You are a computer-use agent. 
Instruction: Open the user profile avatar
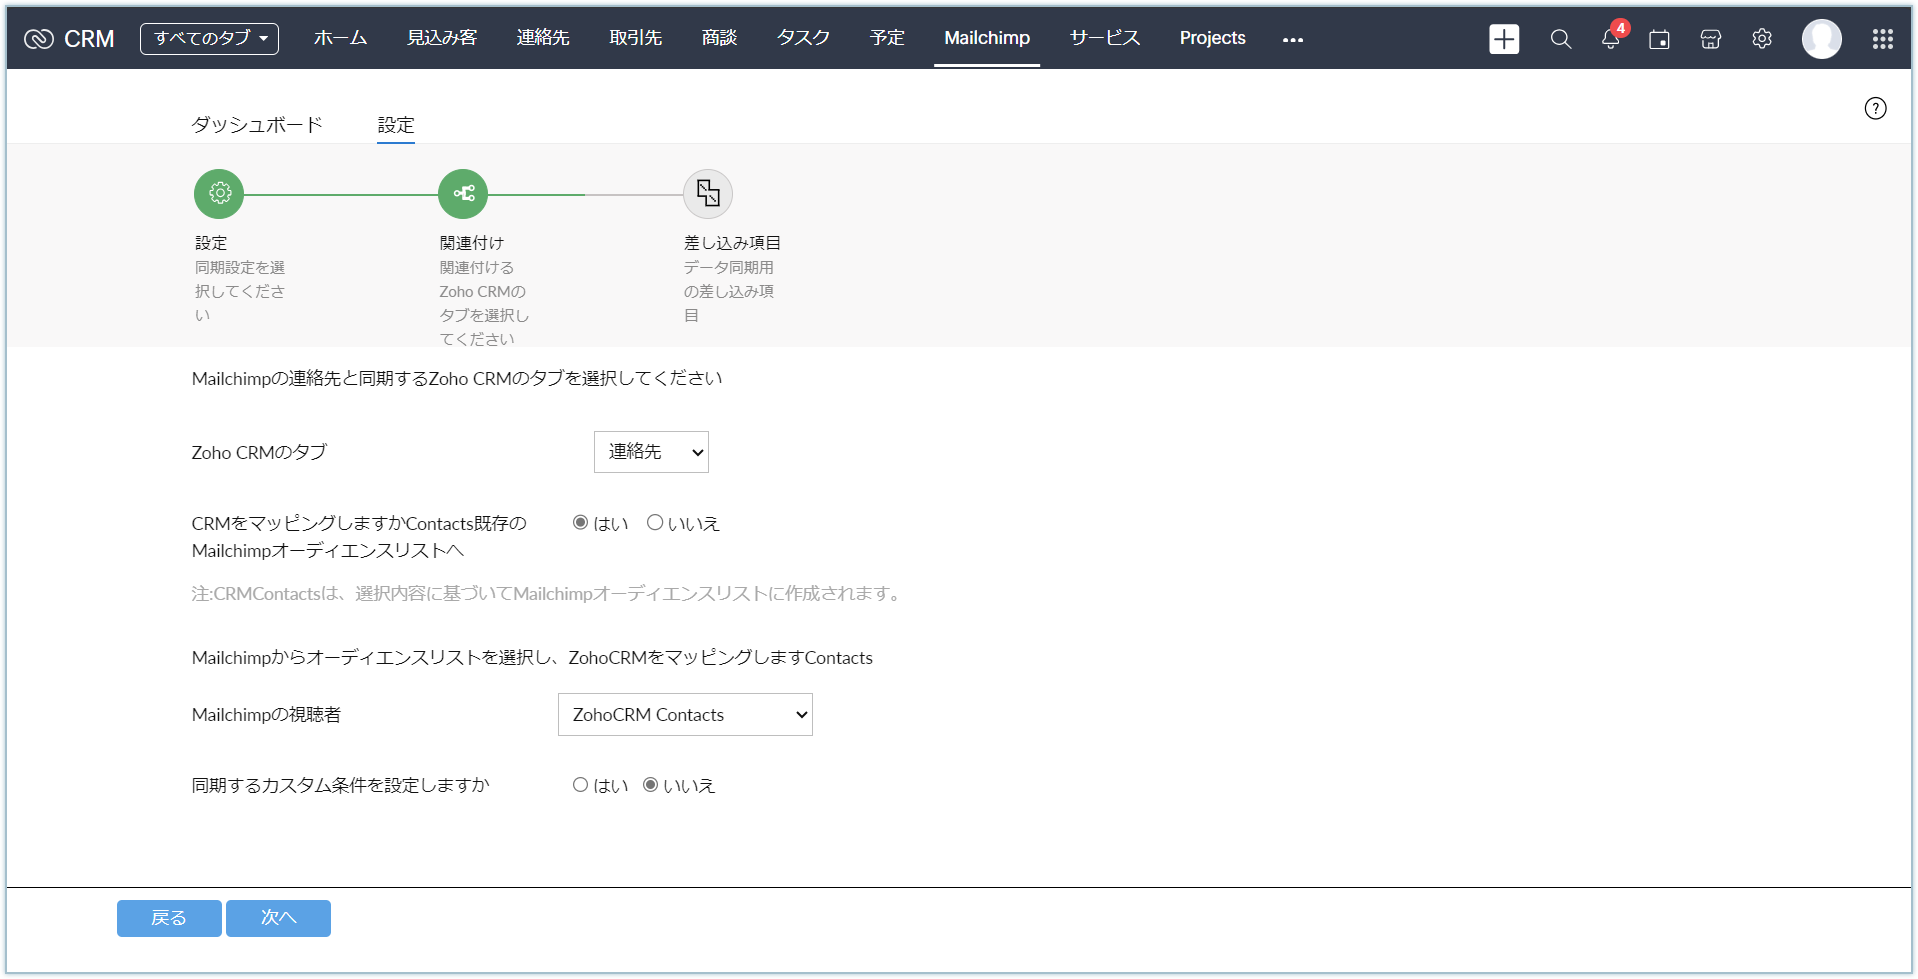point(1822,39)
